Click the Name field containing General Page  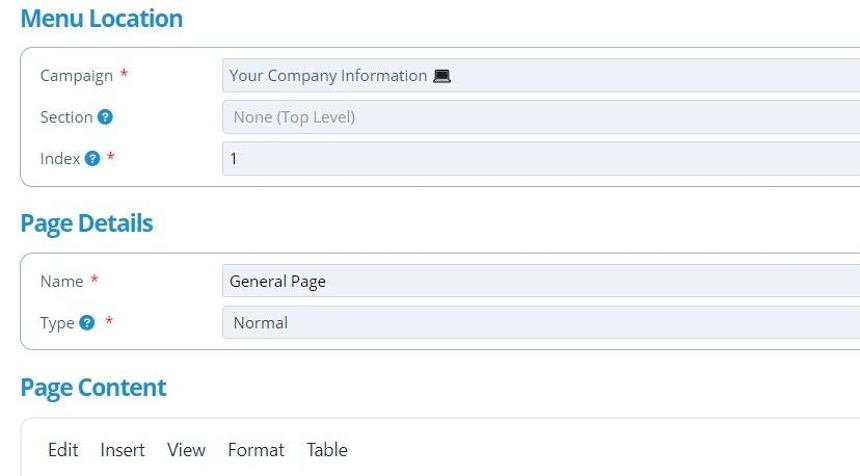[x=540, y=281]
